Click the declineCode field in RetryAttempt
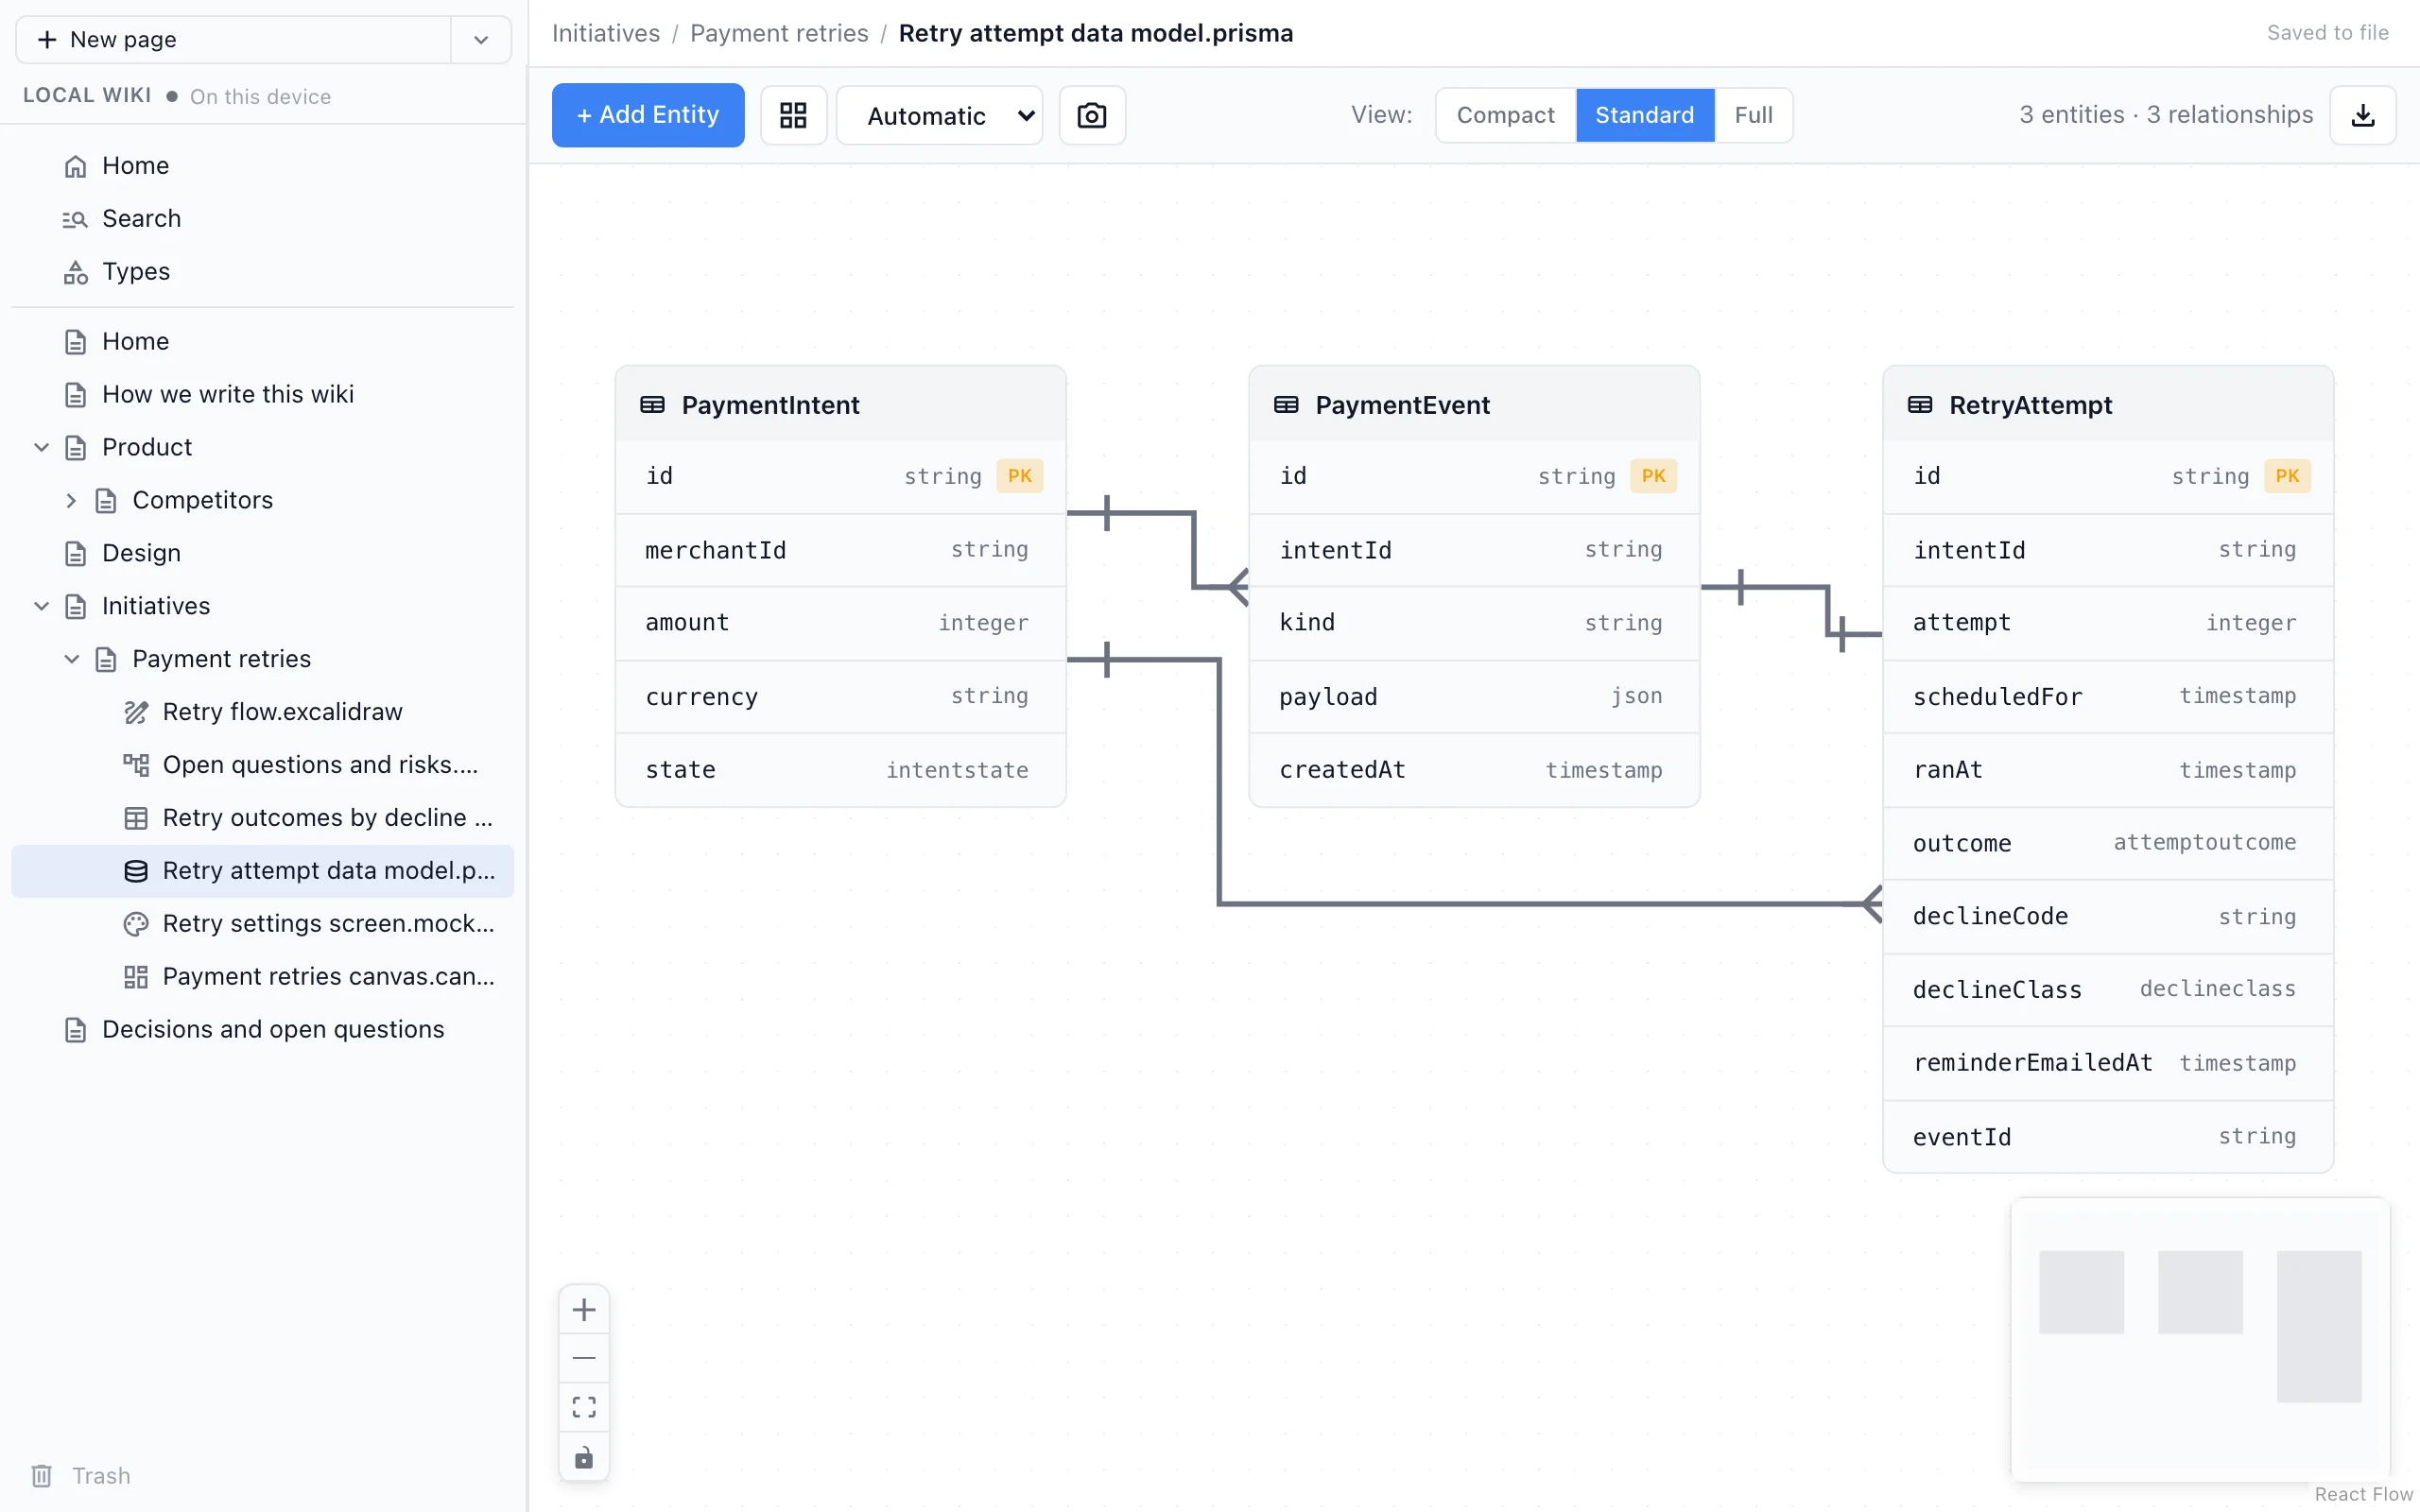This screenshot has width=2420, height=1512. point(2108,916)
